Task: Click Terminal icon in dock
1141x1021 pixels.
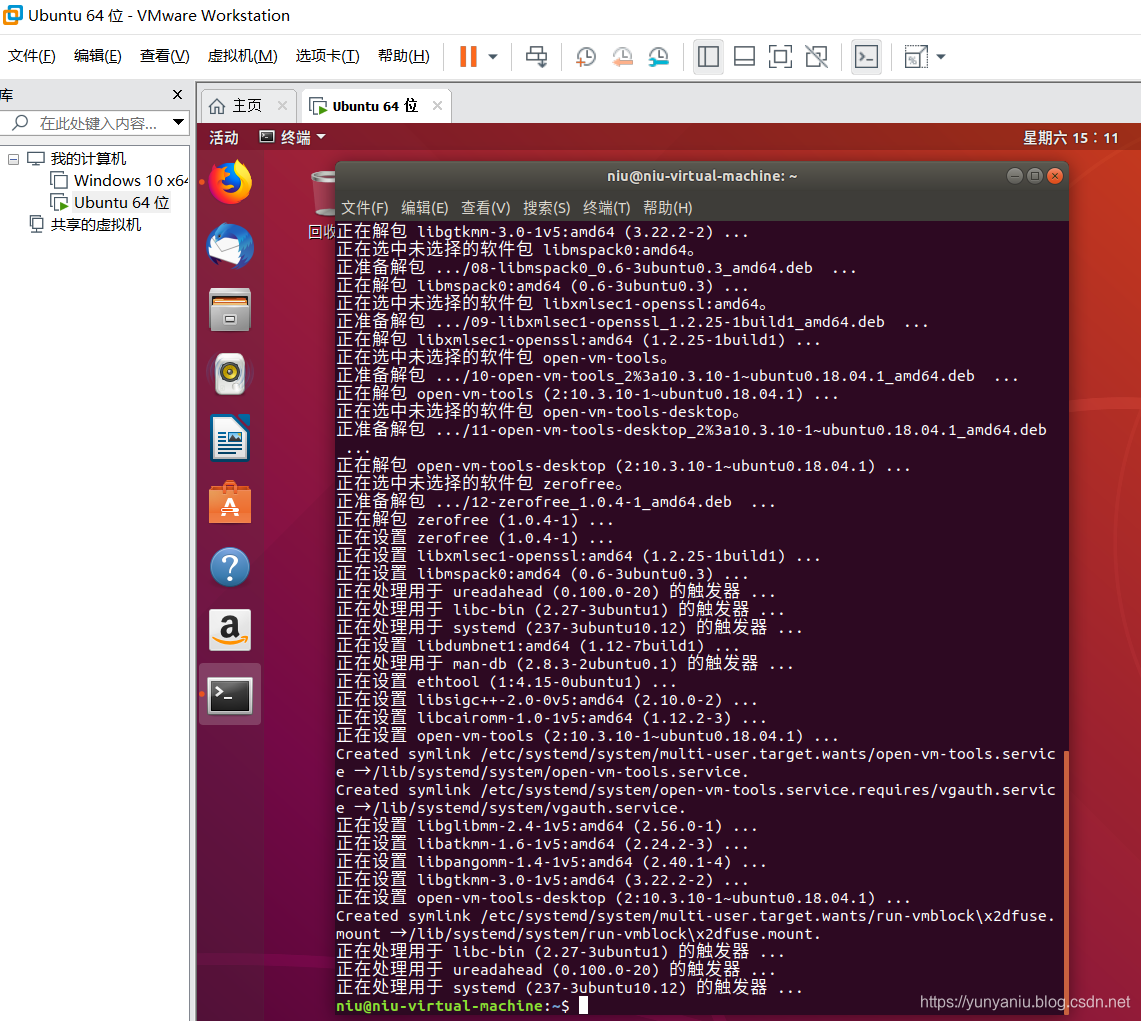Action: pos(230,695)
